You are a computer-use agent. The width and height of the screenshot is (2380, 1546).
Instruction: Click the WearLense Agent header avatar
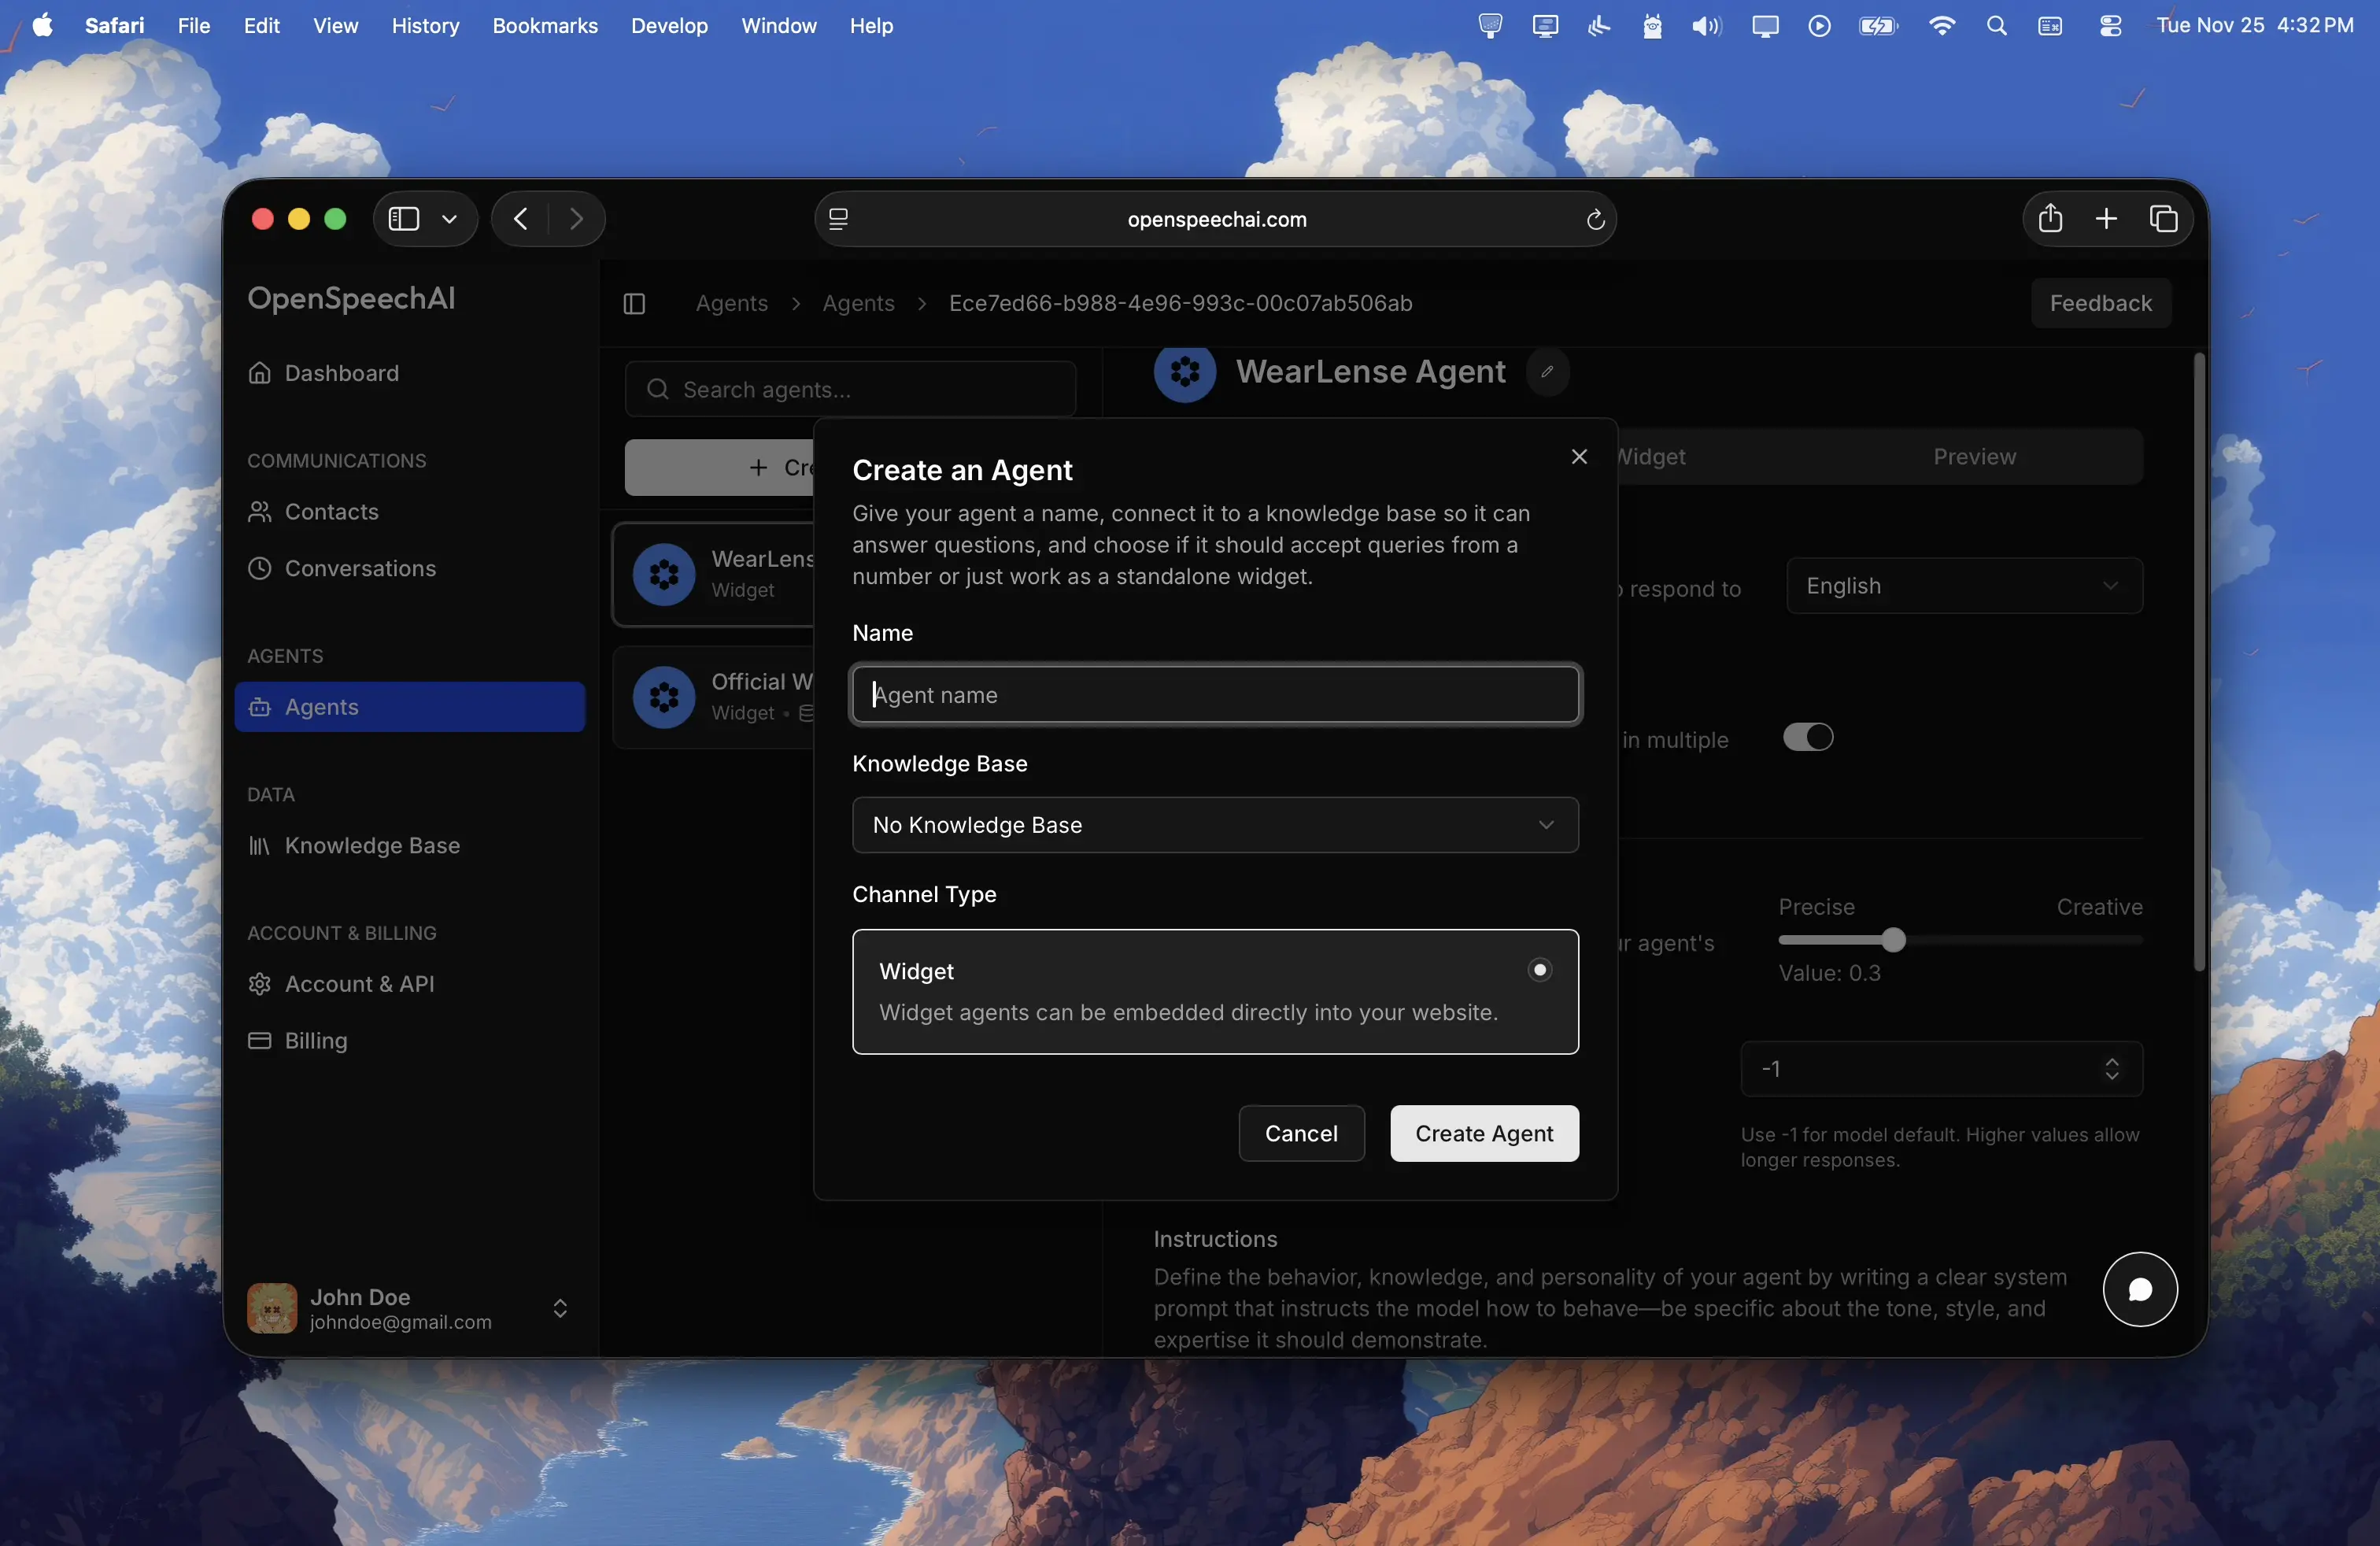(x=1185, y=372)
